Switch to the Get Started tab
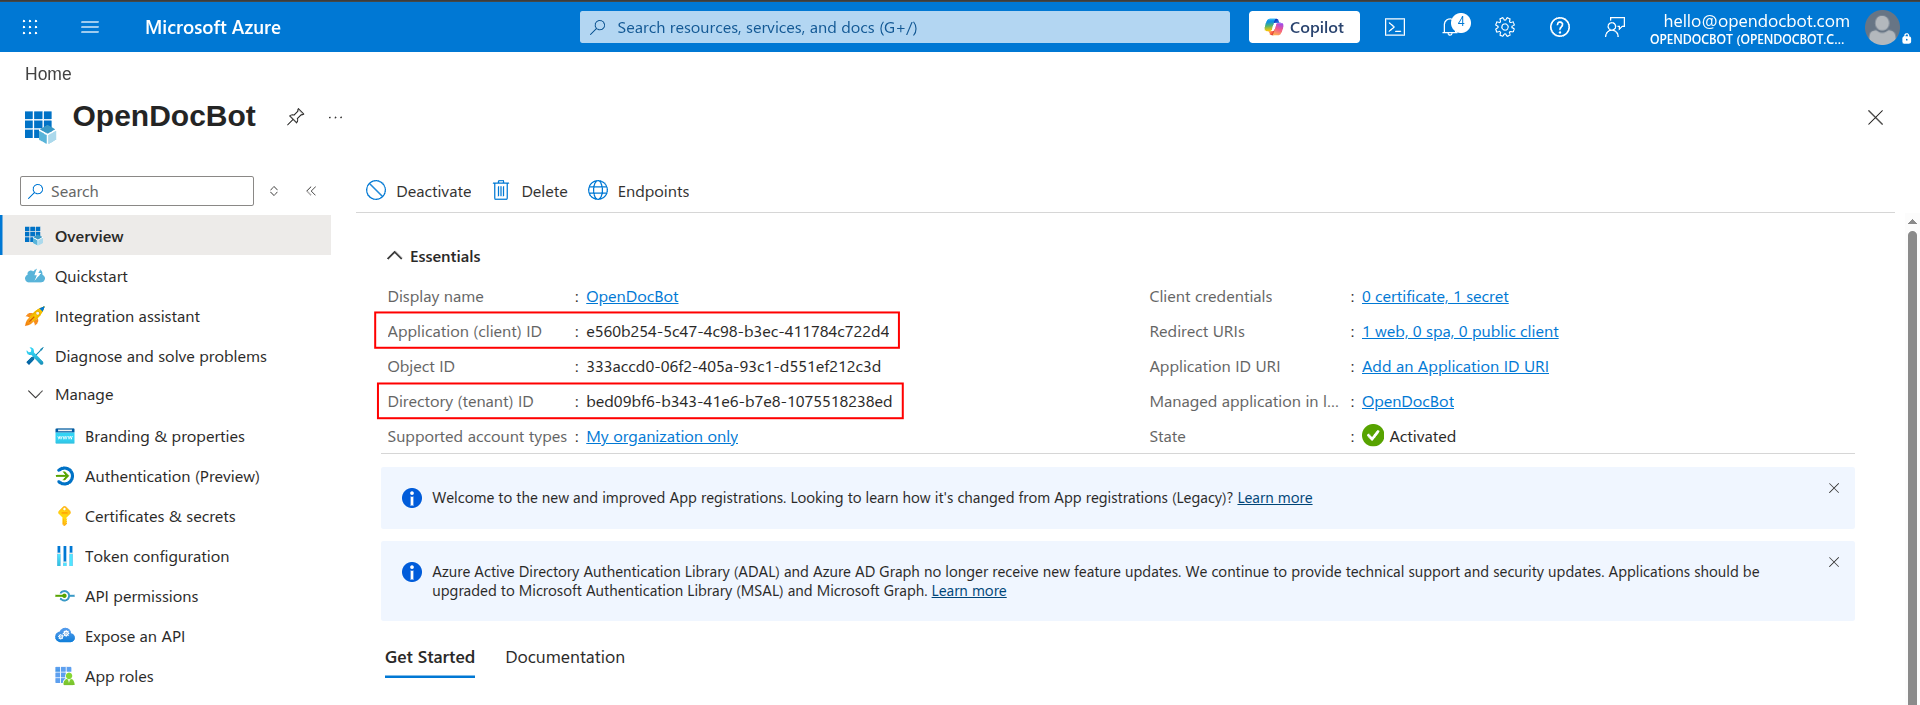1920x705 pixels. click(430, 657)
